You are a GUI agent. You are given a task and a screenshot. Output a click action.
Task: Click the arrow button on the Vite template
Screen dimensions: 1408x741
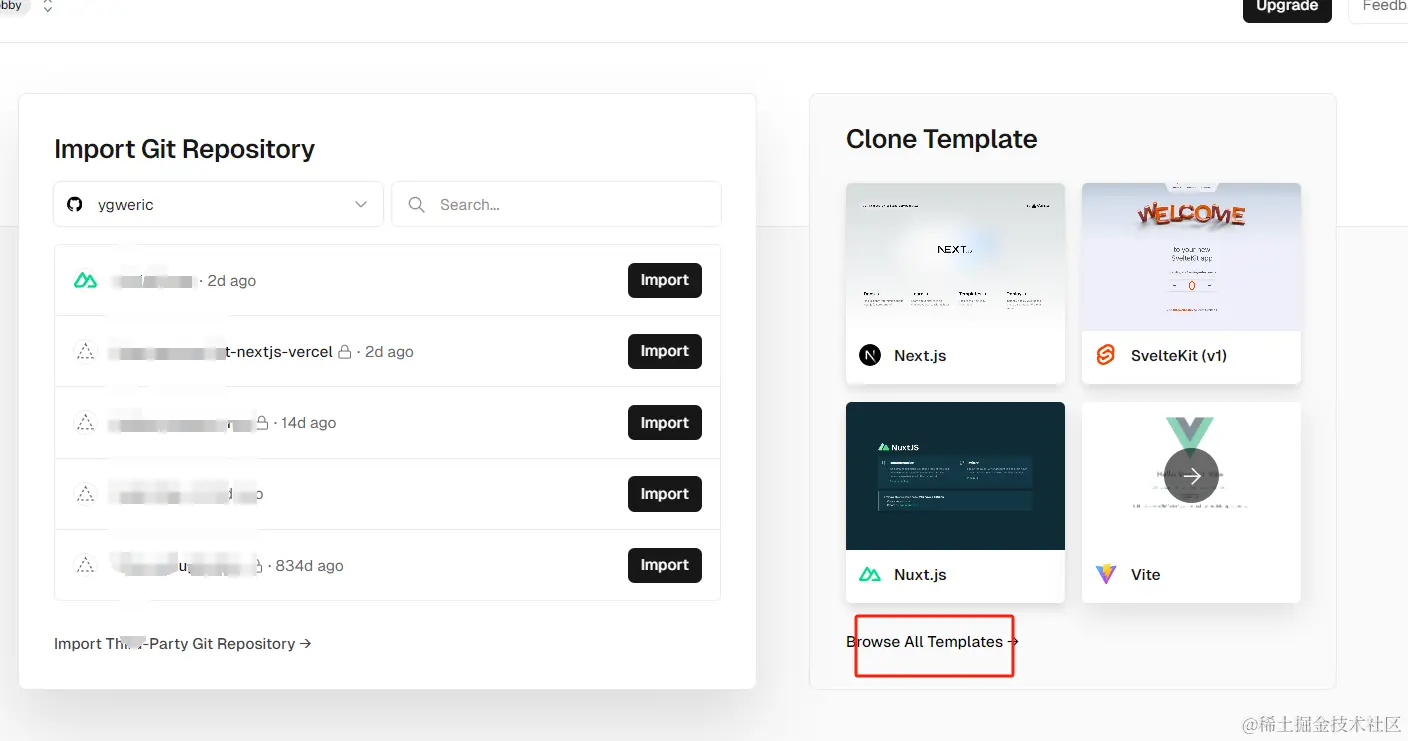1191,475
